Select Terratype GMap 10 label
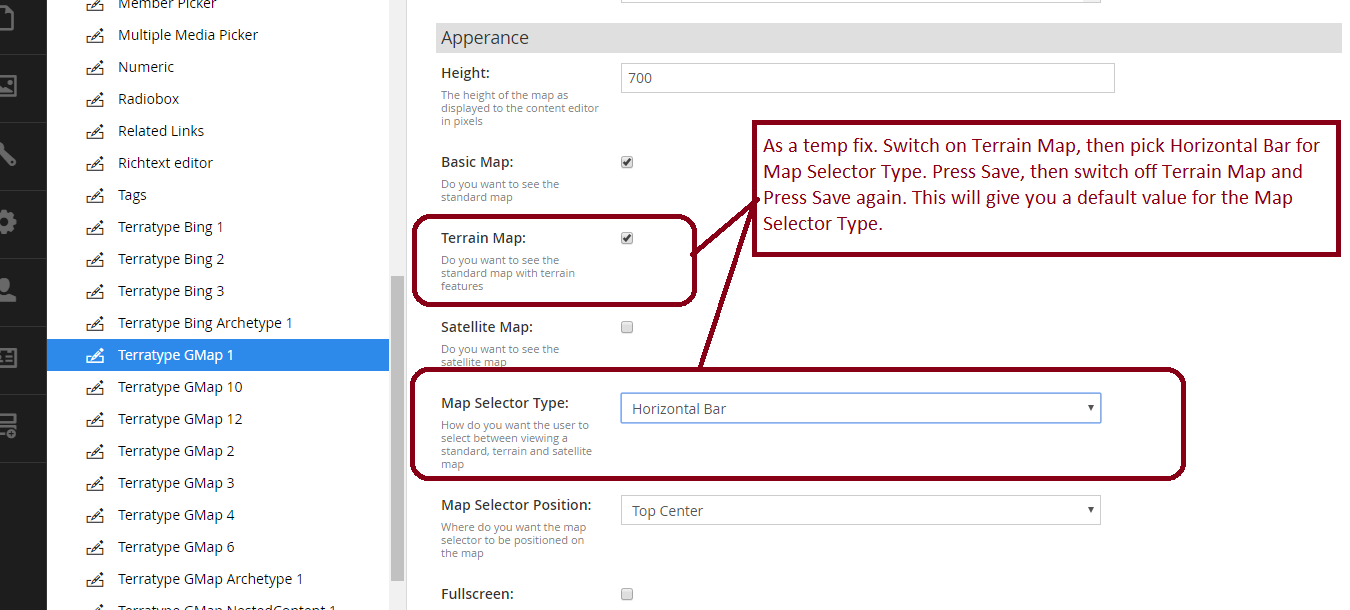This screenshot has width=1350, height=610. point(180,387)
